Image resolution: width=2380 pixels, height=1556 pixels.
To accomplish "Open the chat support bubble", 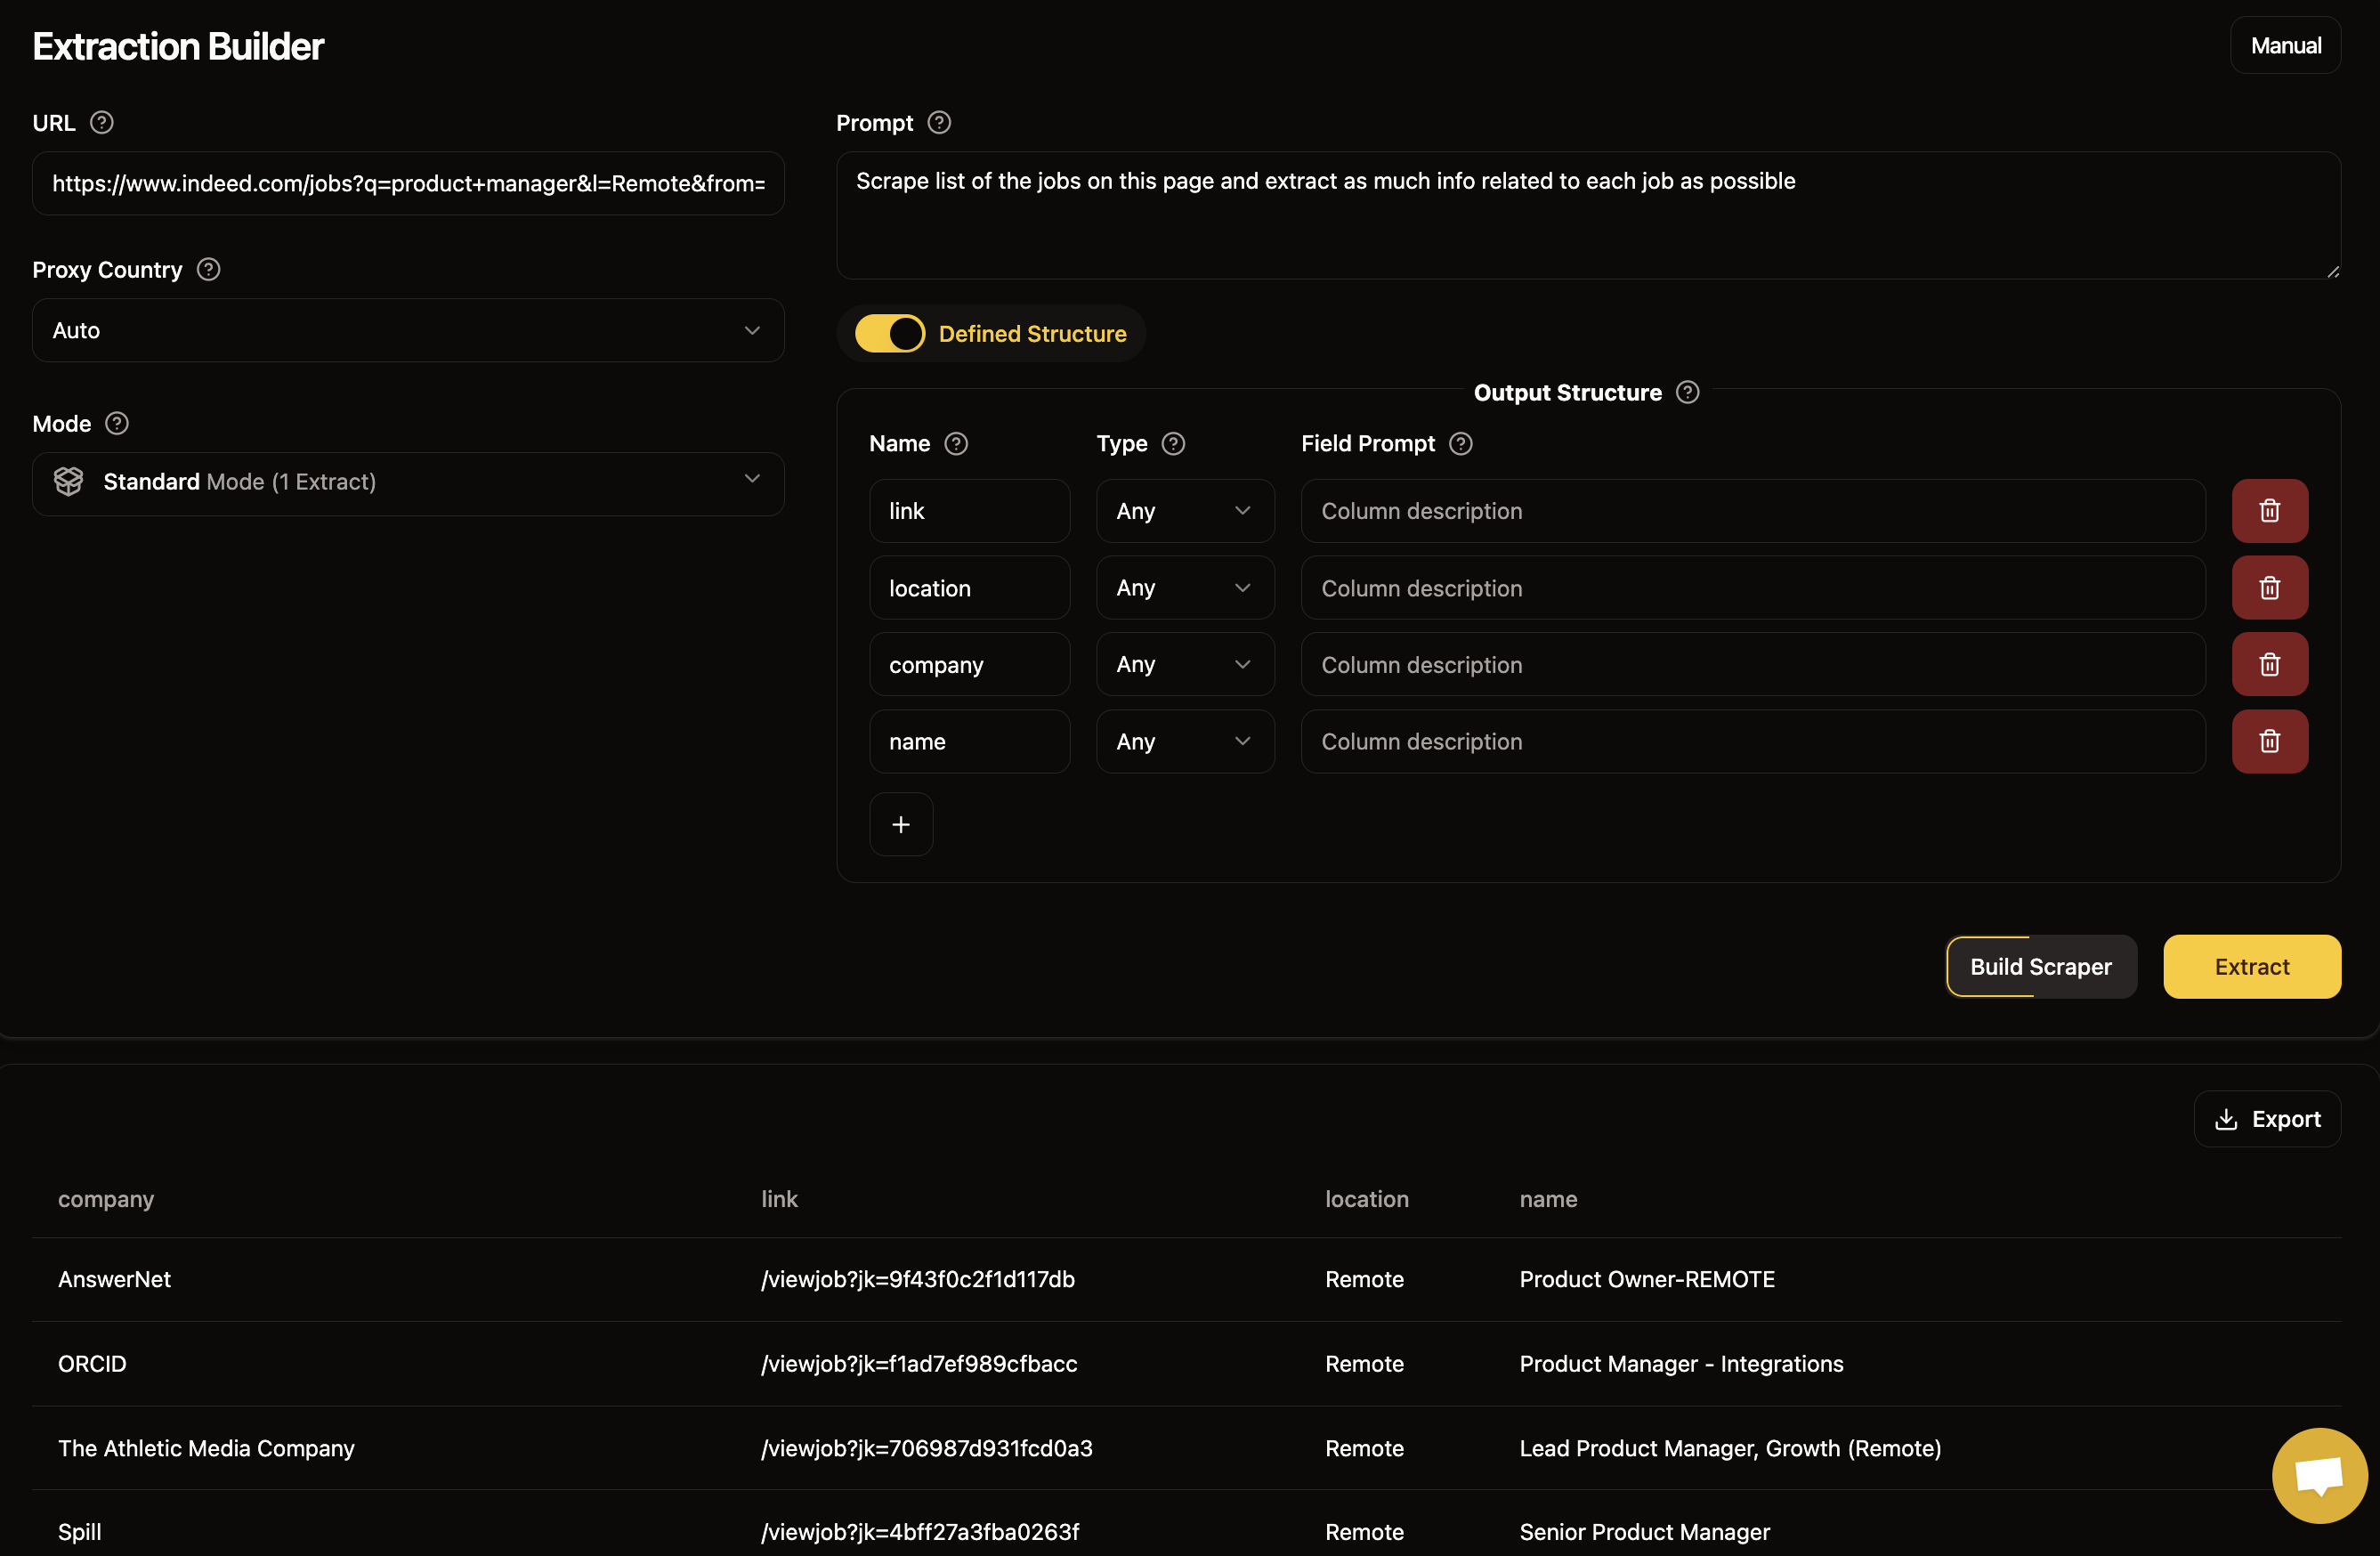I will pos(2318,1475).
